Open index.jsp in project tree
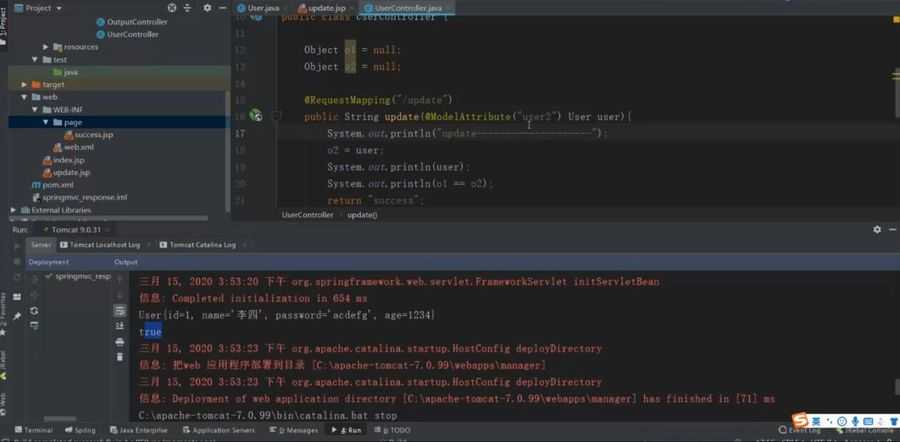Image resolution: width=900 pixels, height=442 pixels. [63, 160]
